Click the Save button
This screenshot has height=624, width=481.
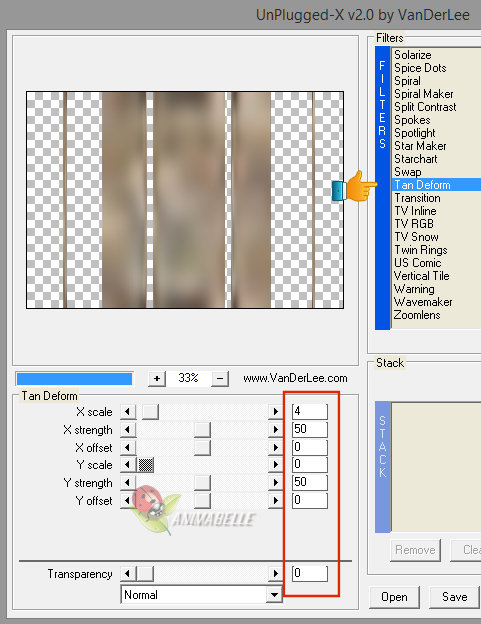[x=454, y=597]
